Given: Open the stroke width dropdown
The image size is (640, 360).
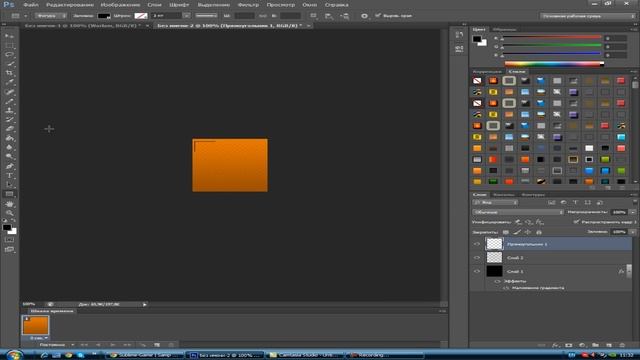Looking at the screenshot, I should click(186, 16).
